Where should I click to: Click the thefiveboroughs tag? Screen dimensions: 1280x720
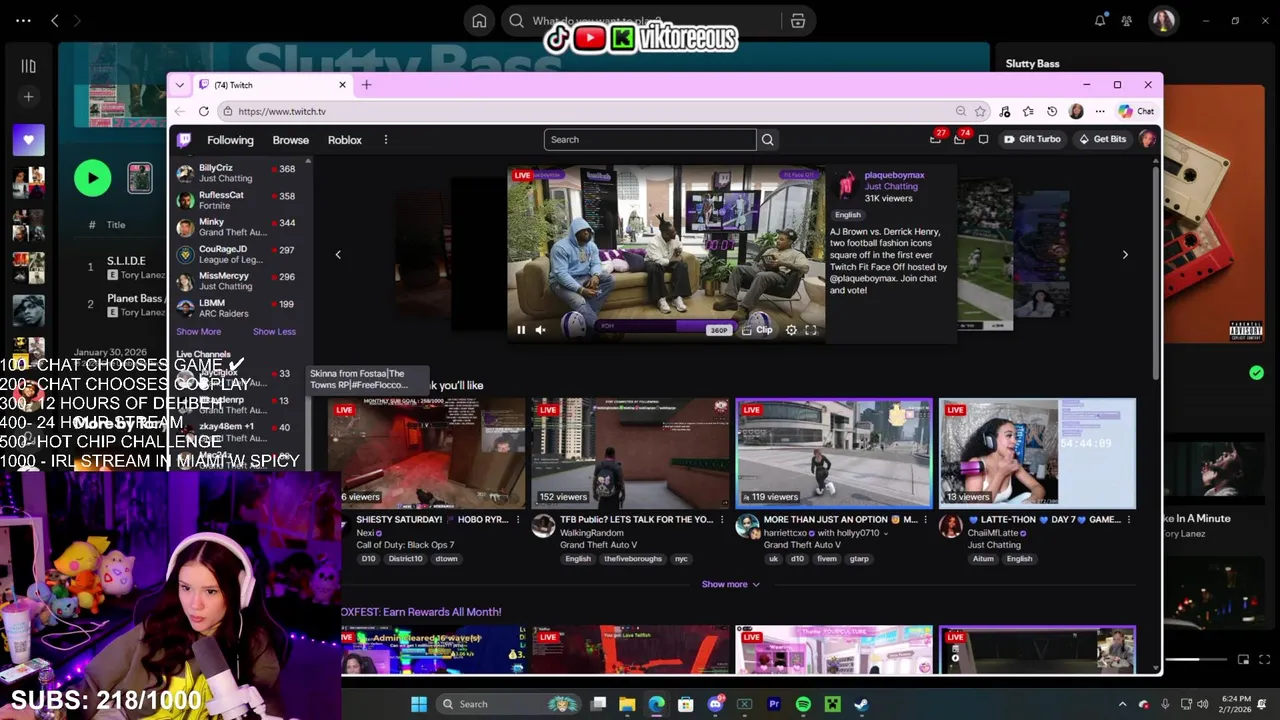click(632, 559)
